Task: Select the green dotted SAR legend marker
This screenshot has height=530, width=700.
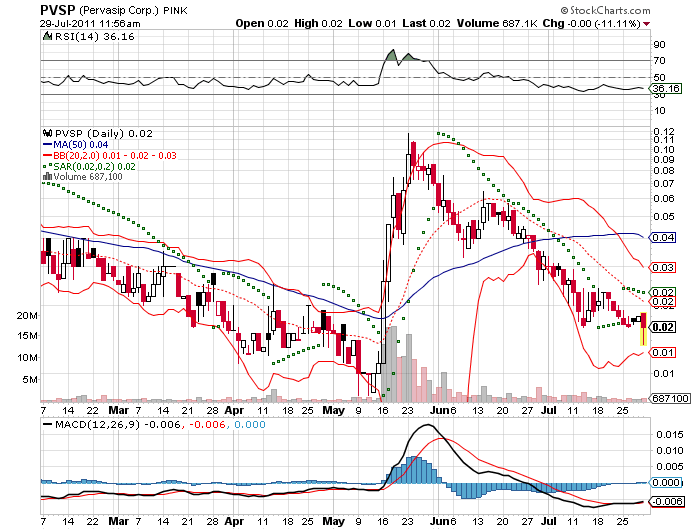Action: [47, 166]
